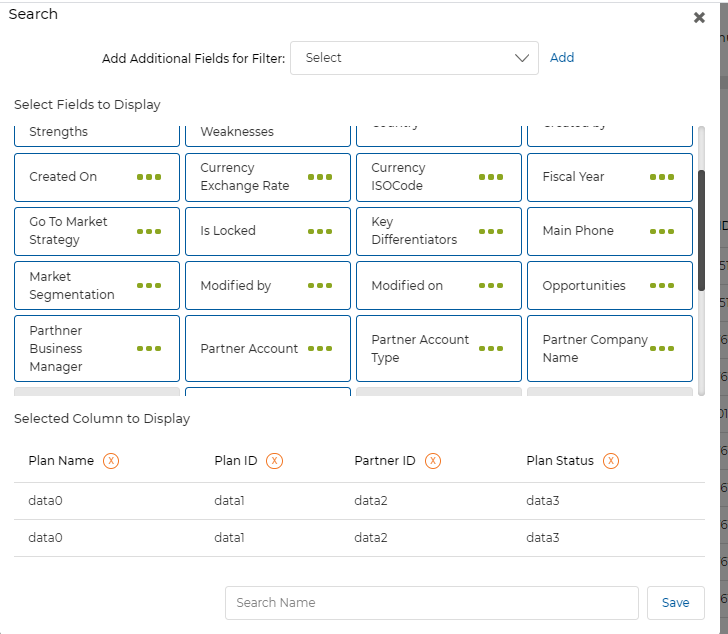Click the Partner ID column header
The width and height of the screenshot is (728, 634).
pyautogui.click(x=385, y=461)
